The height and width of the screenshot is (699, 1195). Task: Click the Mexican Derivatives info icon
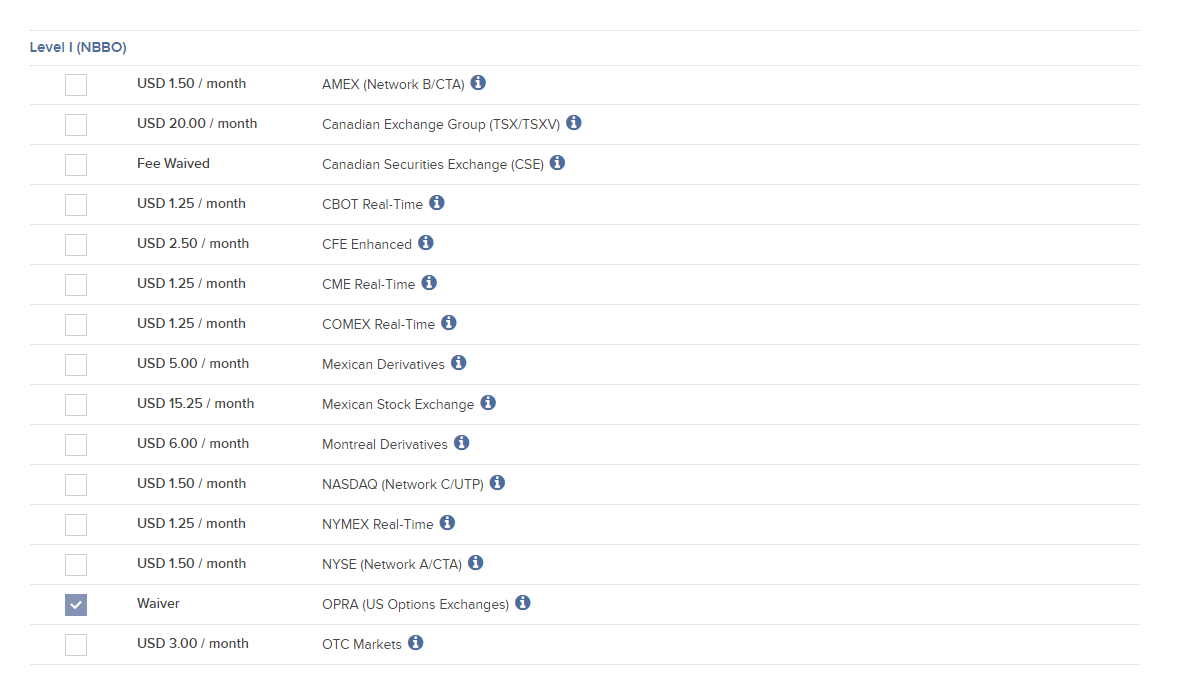[x=458, y=363]
